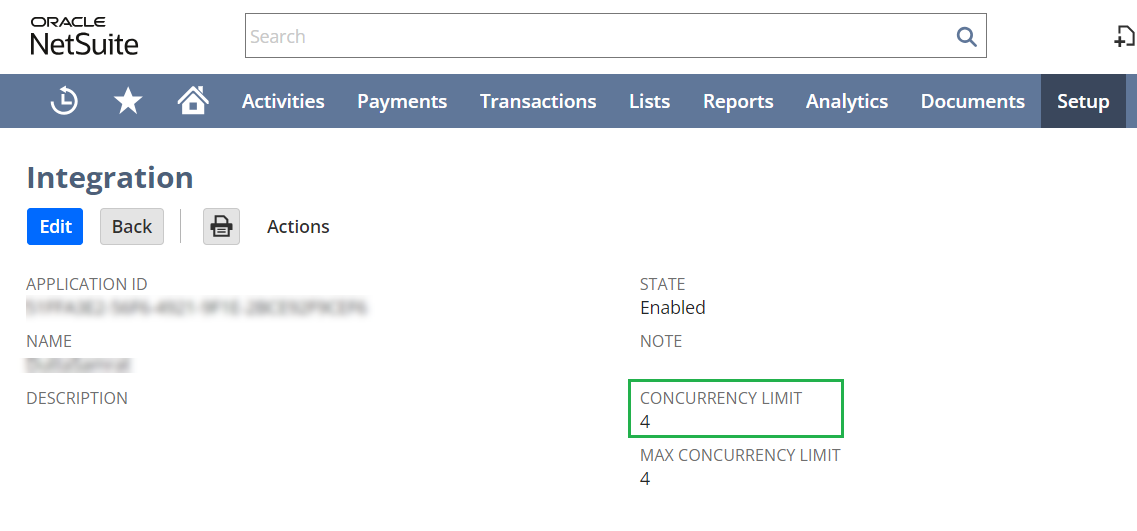The height and width of the screenshot is (531, 1137).
Task: Open the Payments menu
Action: [x=402, y=101]
